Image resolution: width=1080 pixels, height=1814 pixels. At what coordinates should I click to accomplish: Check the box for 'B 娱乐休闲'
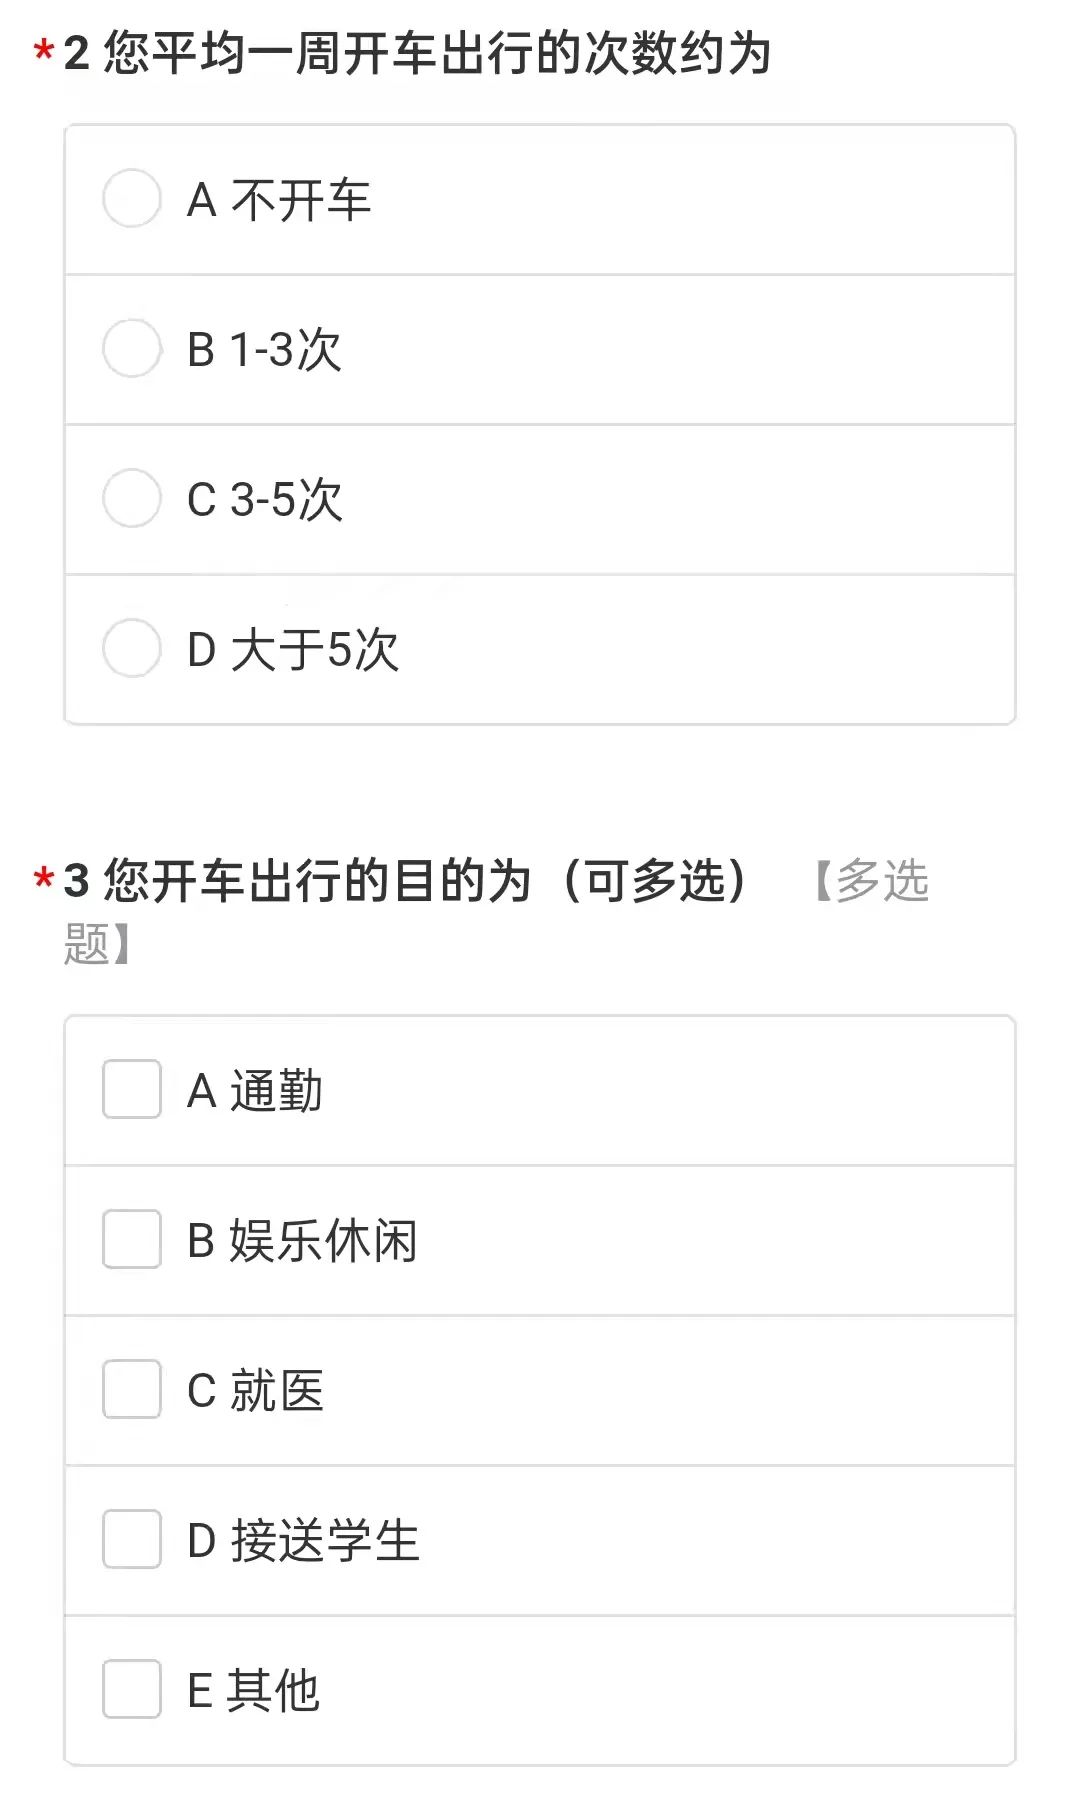point(132,1240)
